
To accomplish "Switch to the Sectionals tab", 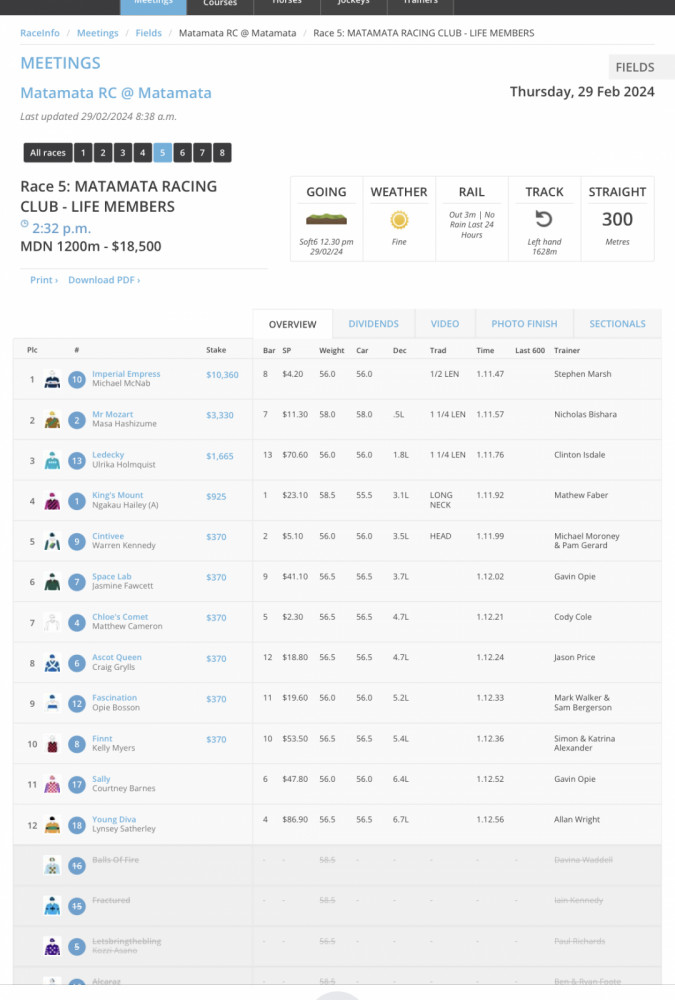I will click(617, 324).
